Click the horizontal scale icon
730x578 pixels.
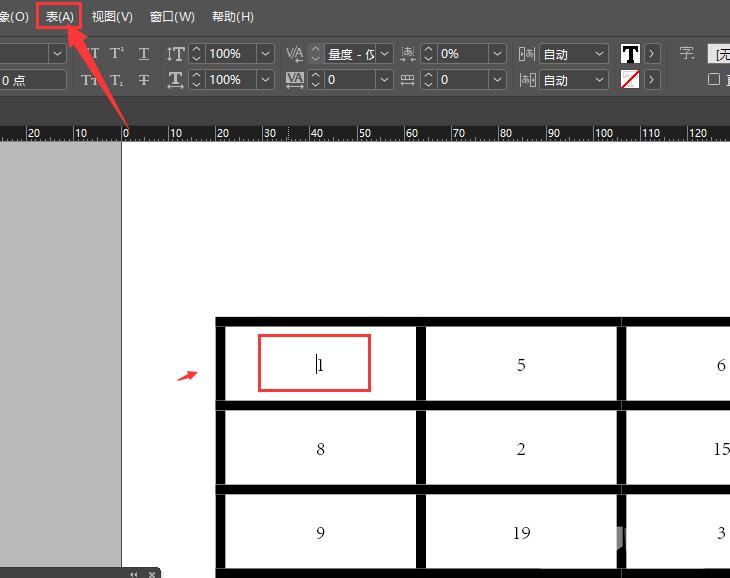coord(176,80)
